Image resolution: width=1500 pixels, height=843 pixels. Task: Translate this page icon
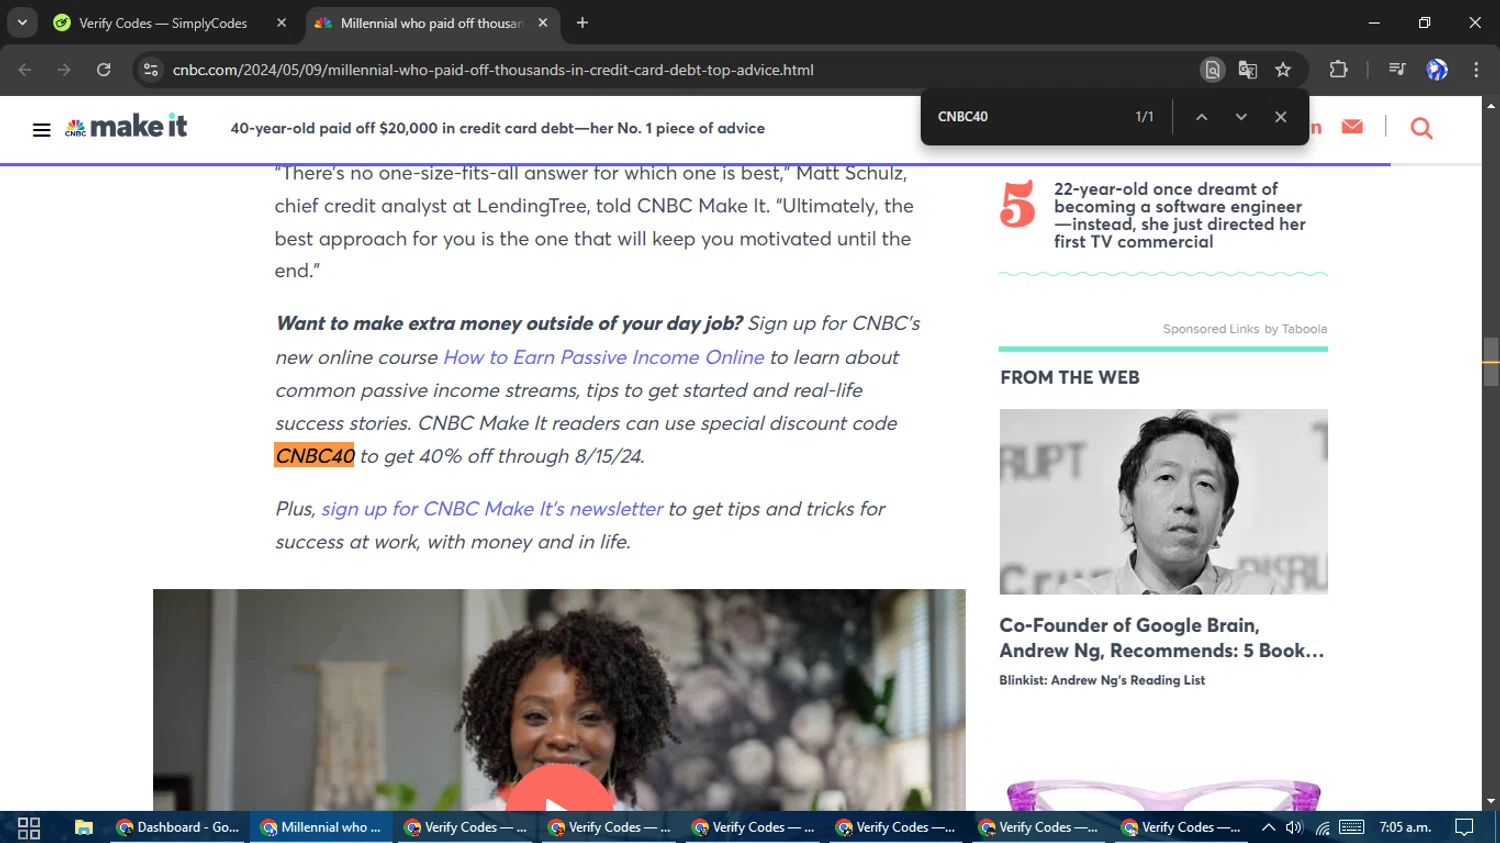coord(1247,70)
